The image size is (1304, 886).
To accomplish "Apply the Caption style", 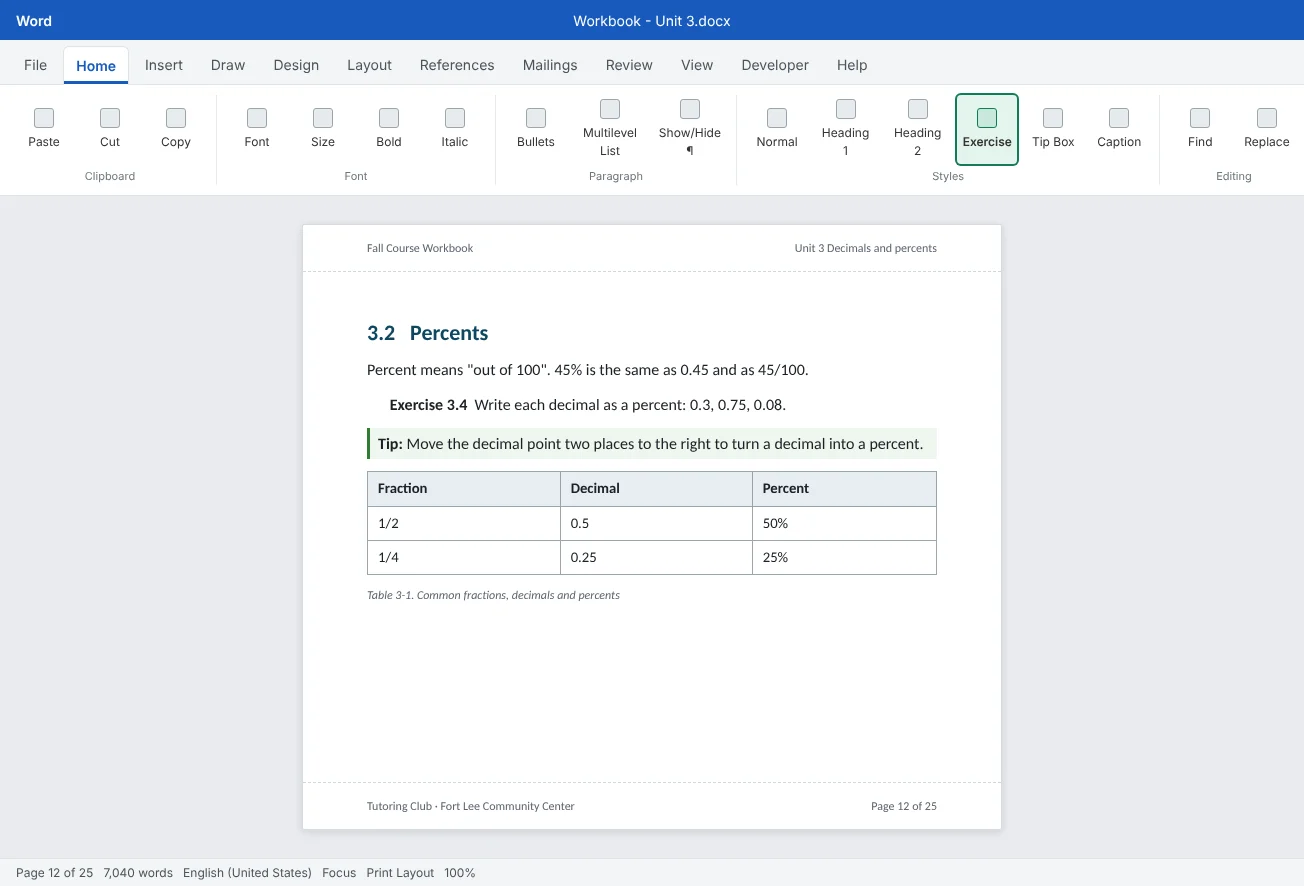I will click(x=1119, y=129).
